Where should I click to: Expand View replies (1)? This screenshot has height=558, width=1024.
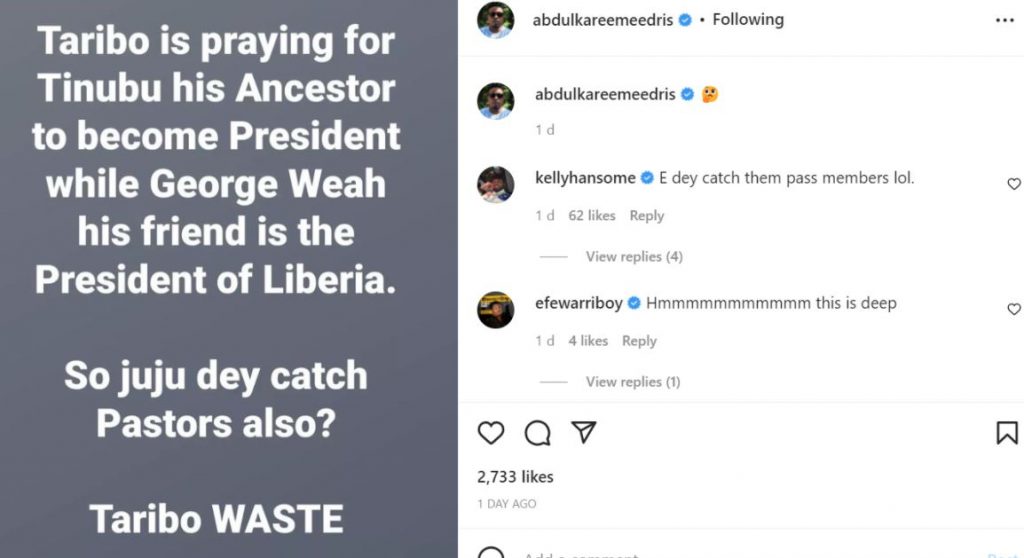633,382
